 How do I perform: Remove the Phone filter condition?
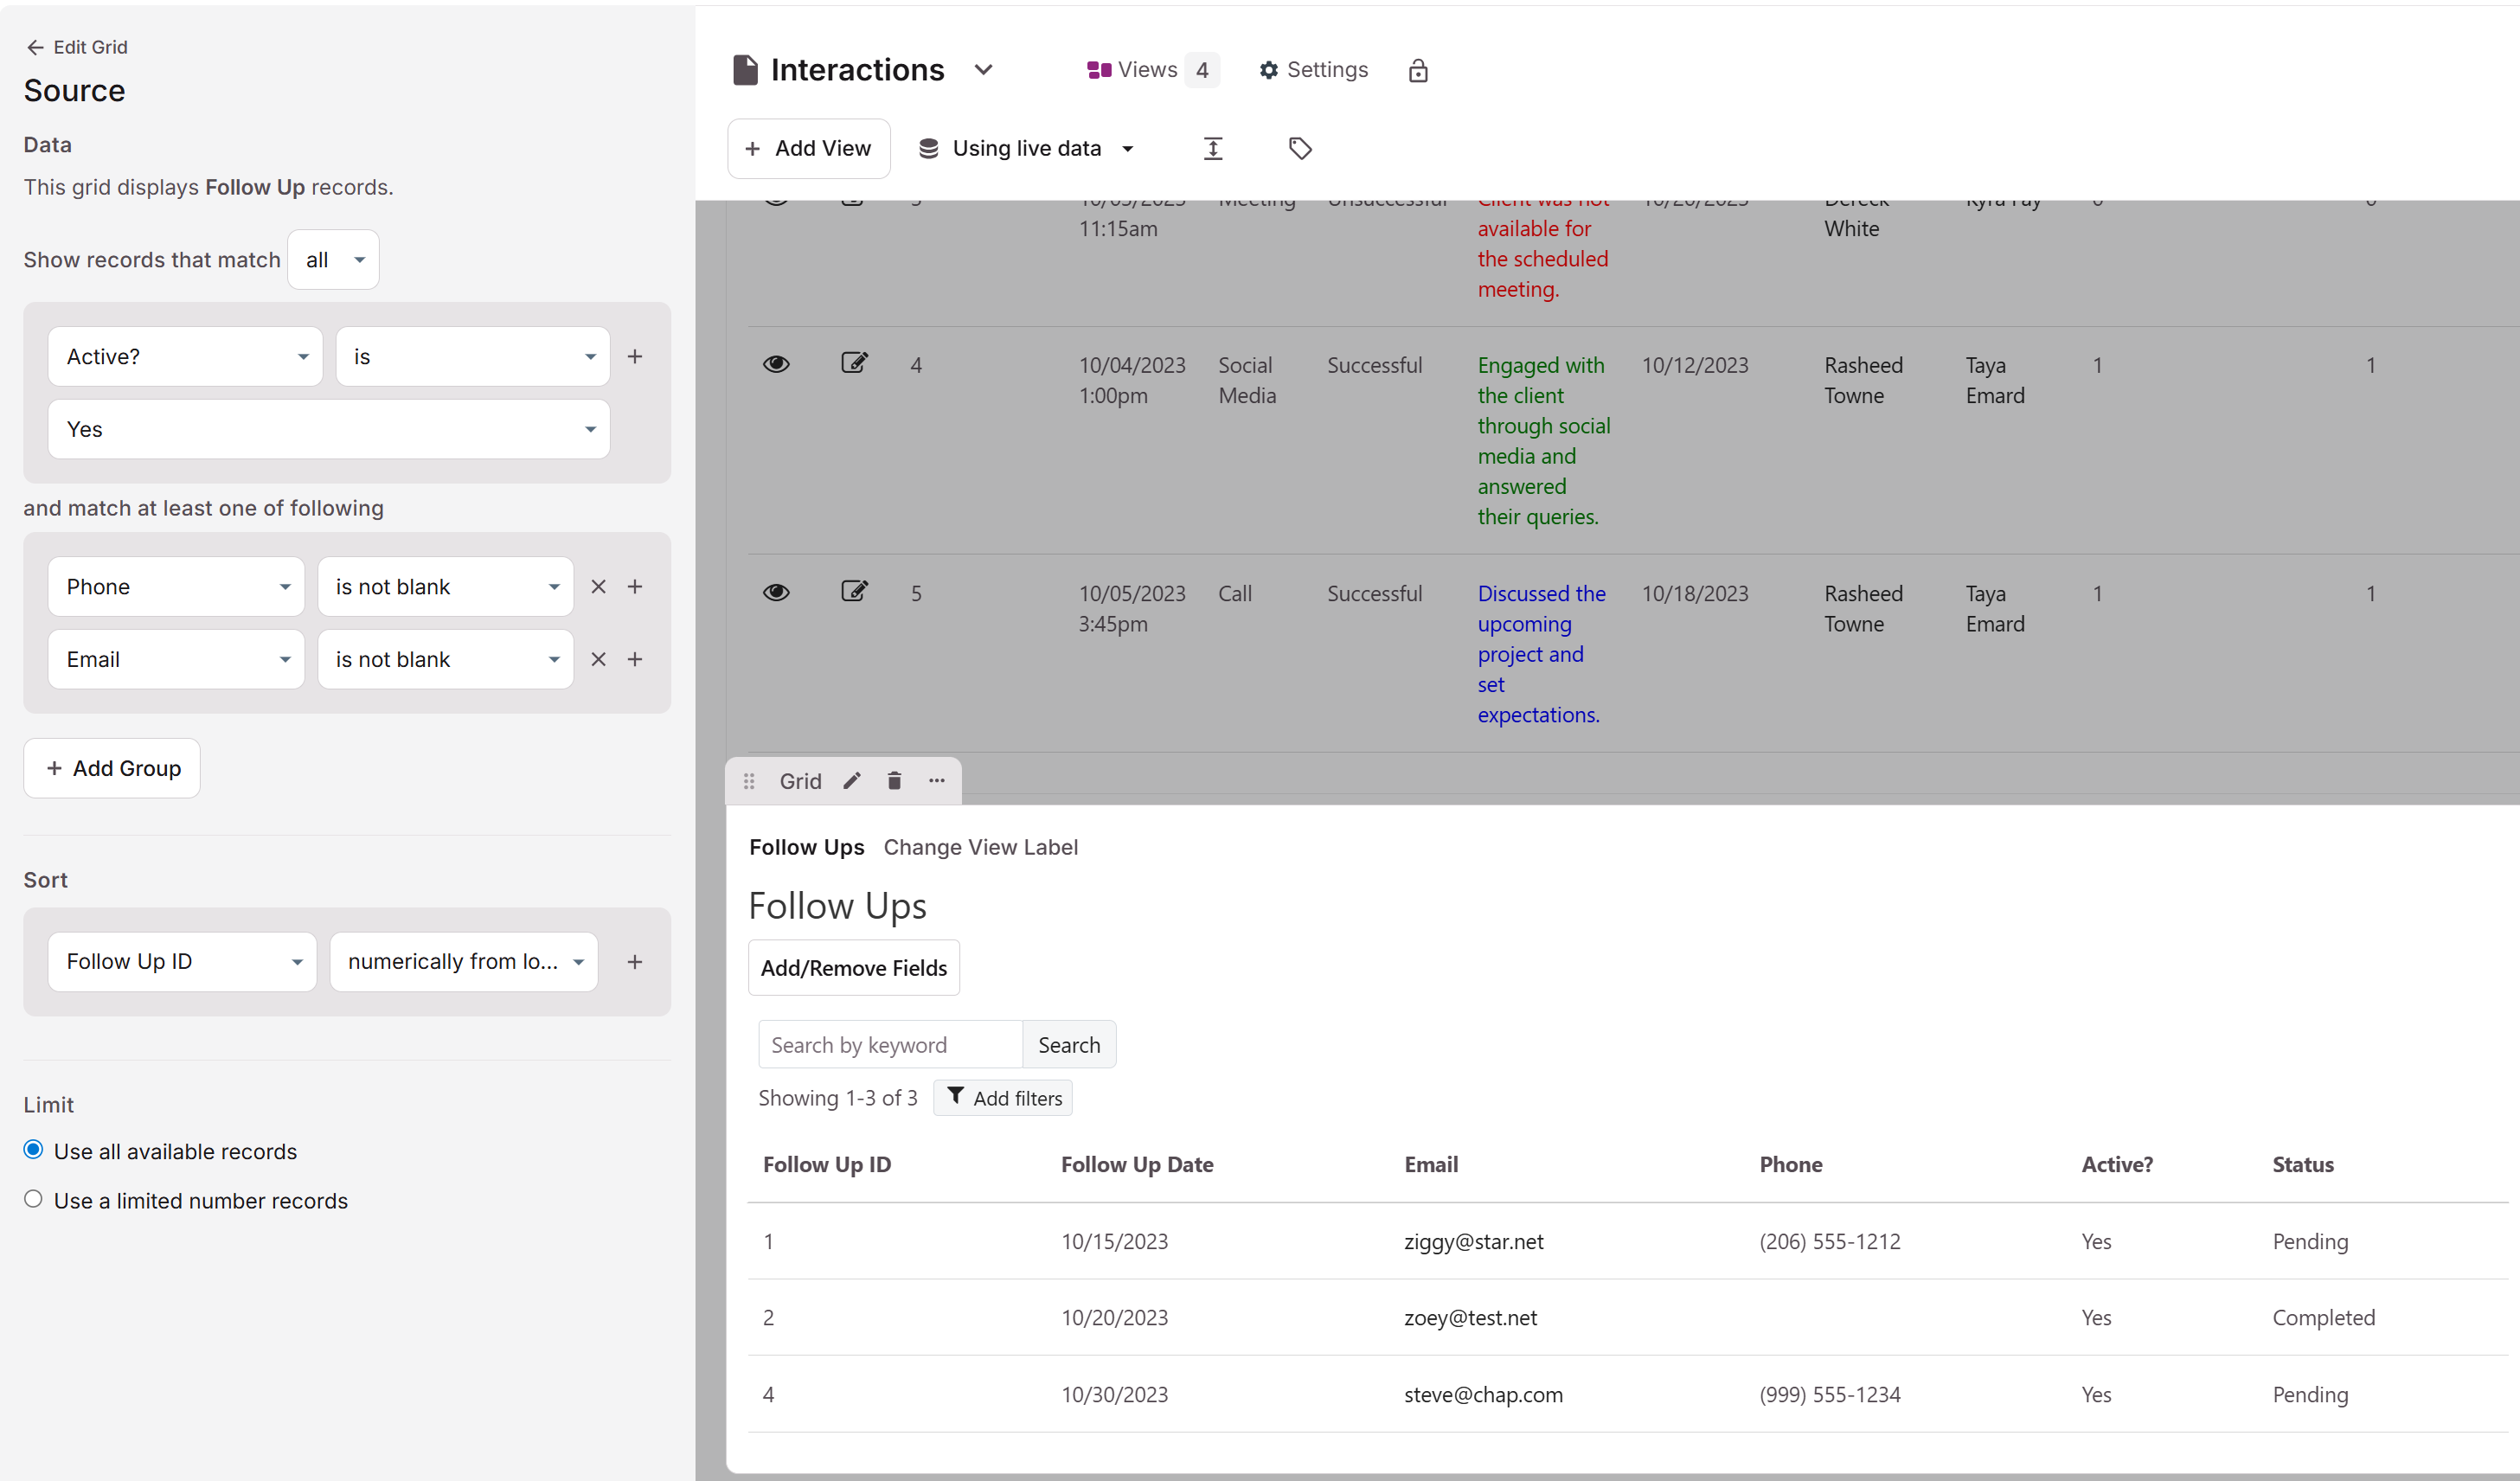pyautogui.click(x=598, y=587)
